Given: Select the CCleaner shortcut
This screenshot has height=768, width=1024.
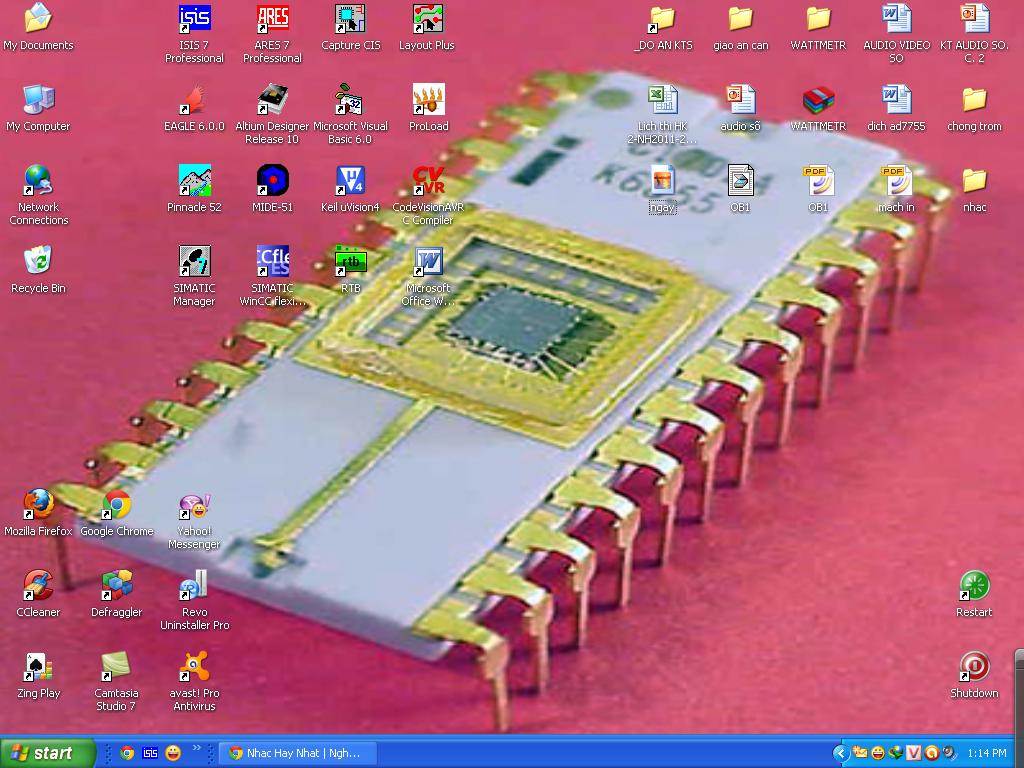Looking at the screenshot, I should tap(38, 585).
